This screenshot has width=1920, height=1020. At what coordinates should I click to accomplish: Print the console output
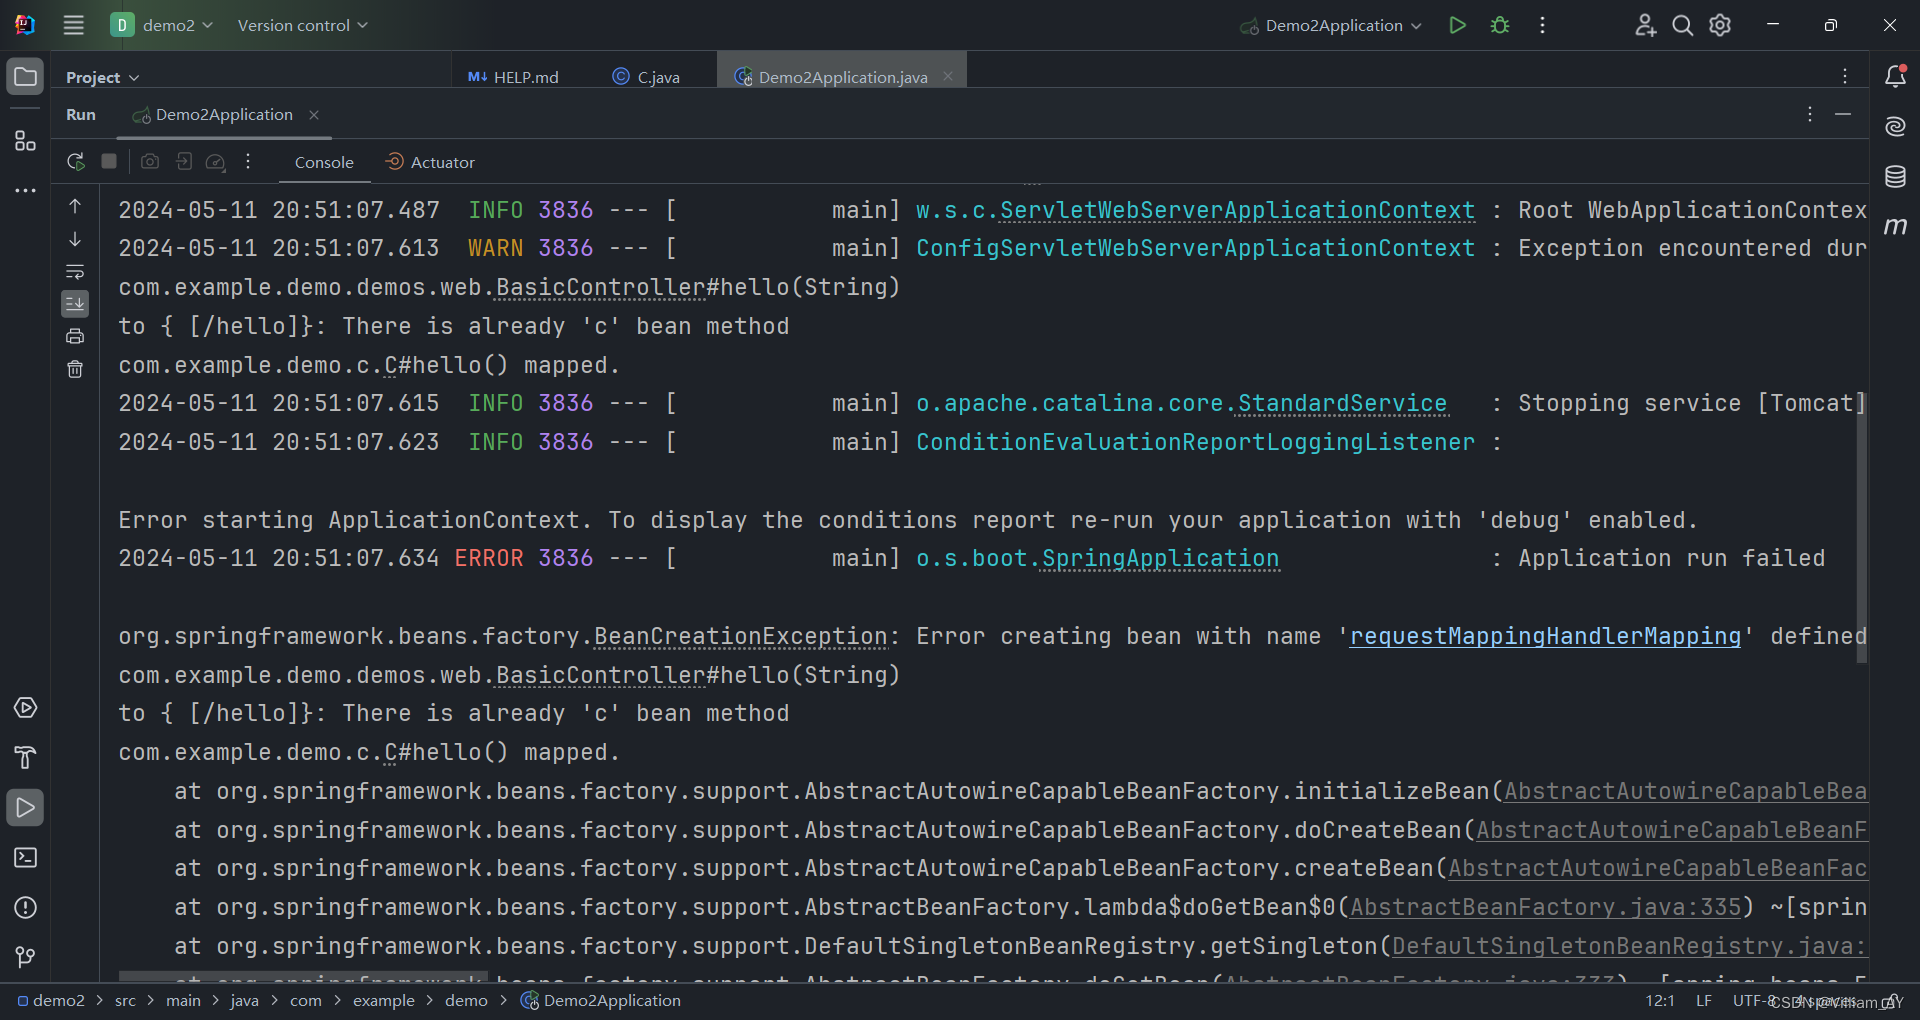(75, 337)
